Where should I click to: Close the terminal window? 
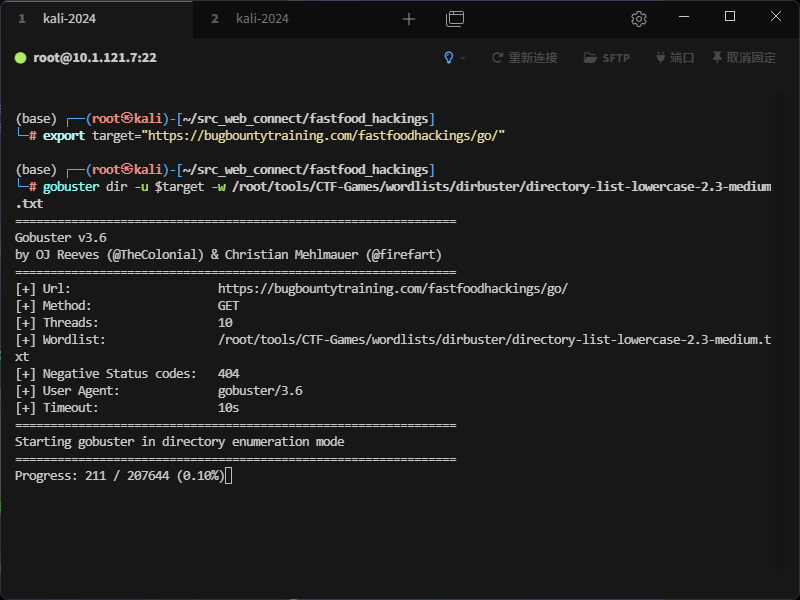click(776, 17)
